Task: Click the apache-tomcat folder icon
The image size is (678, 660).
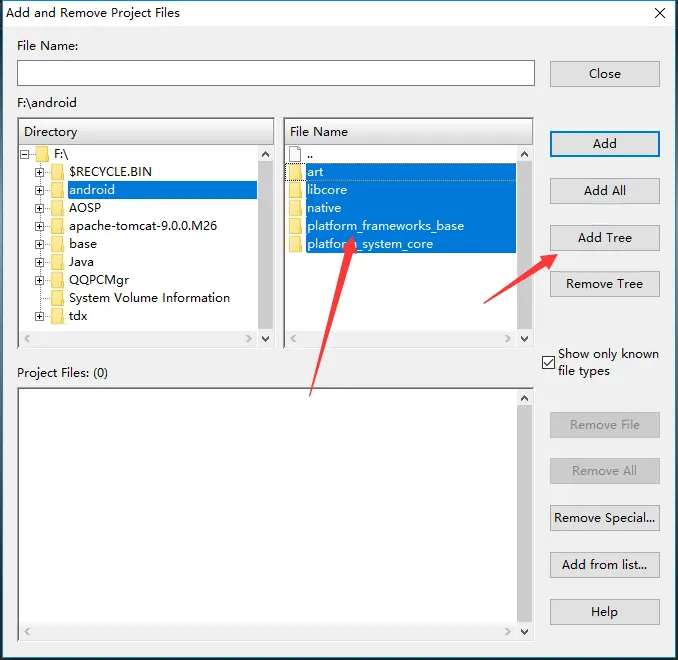Action: pyautogui.click(x=57, y=226)
